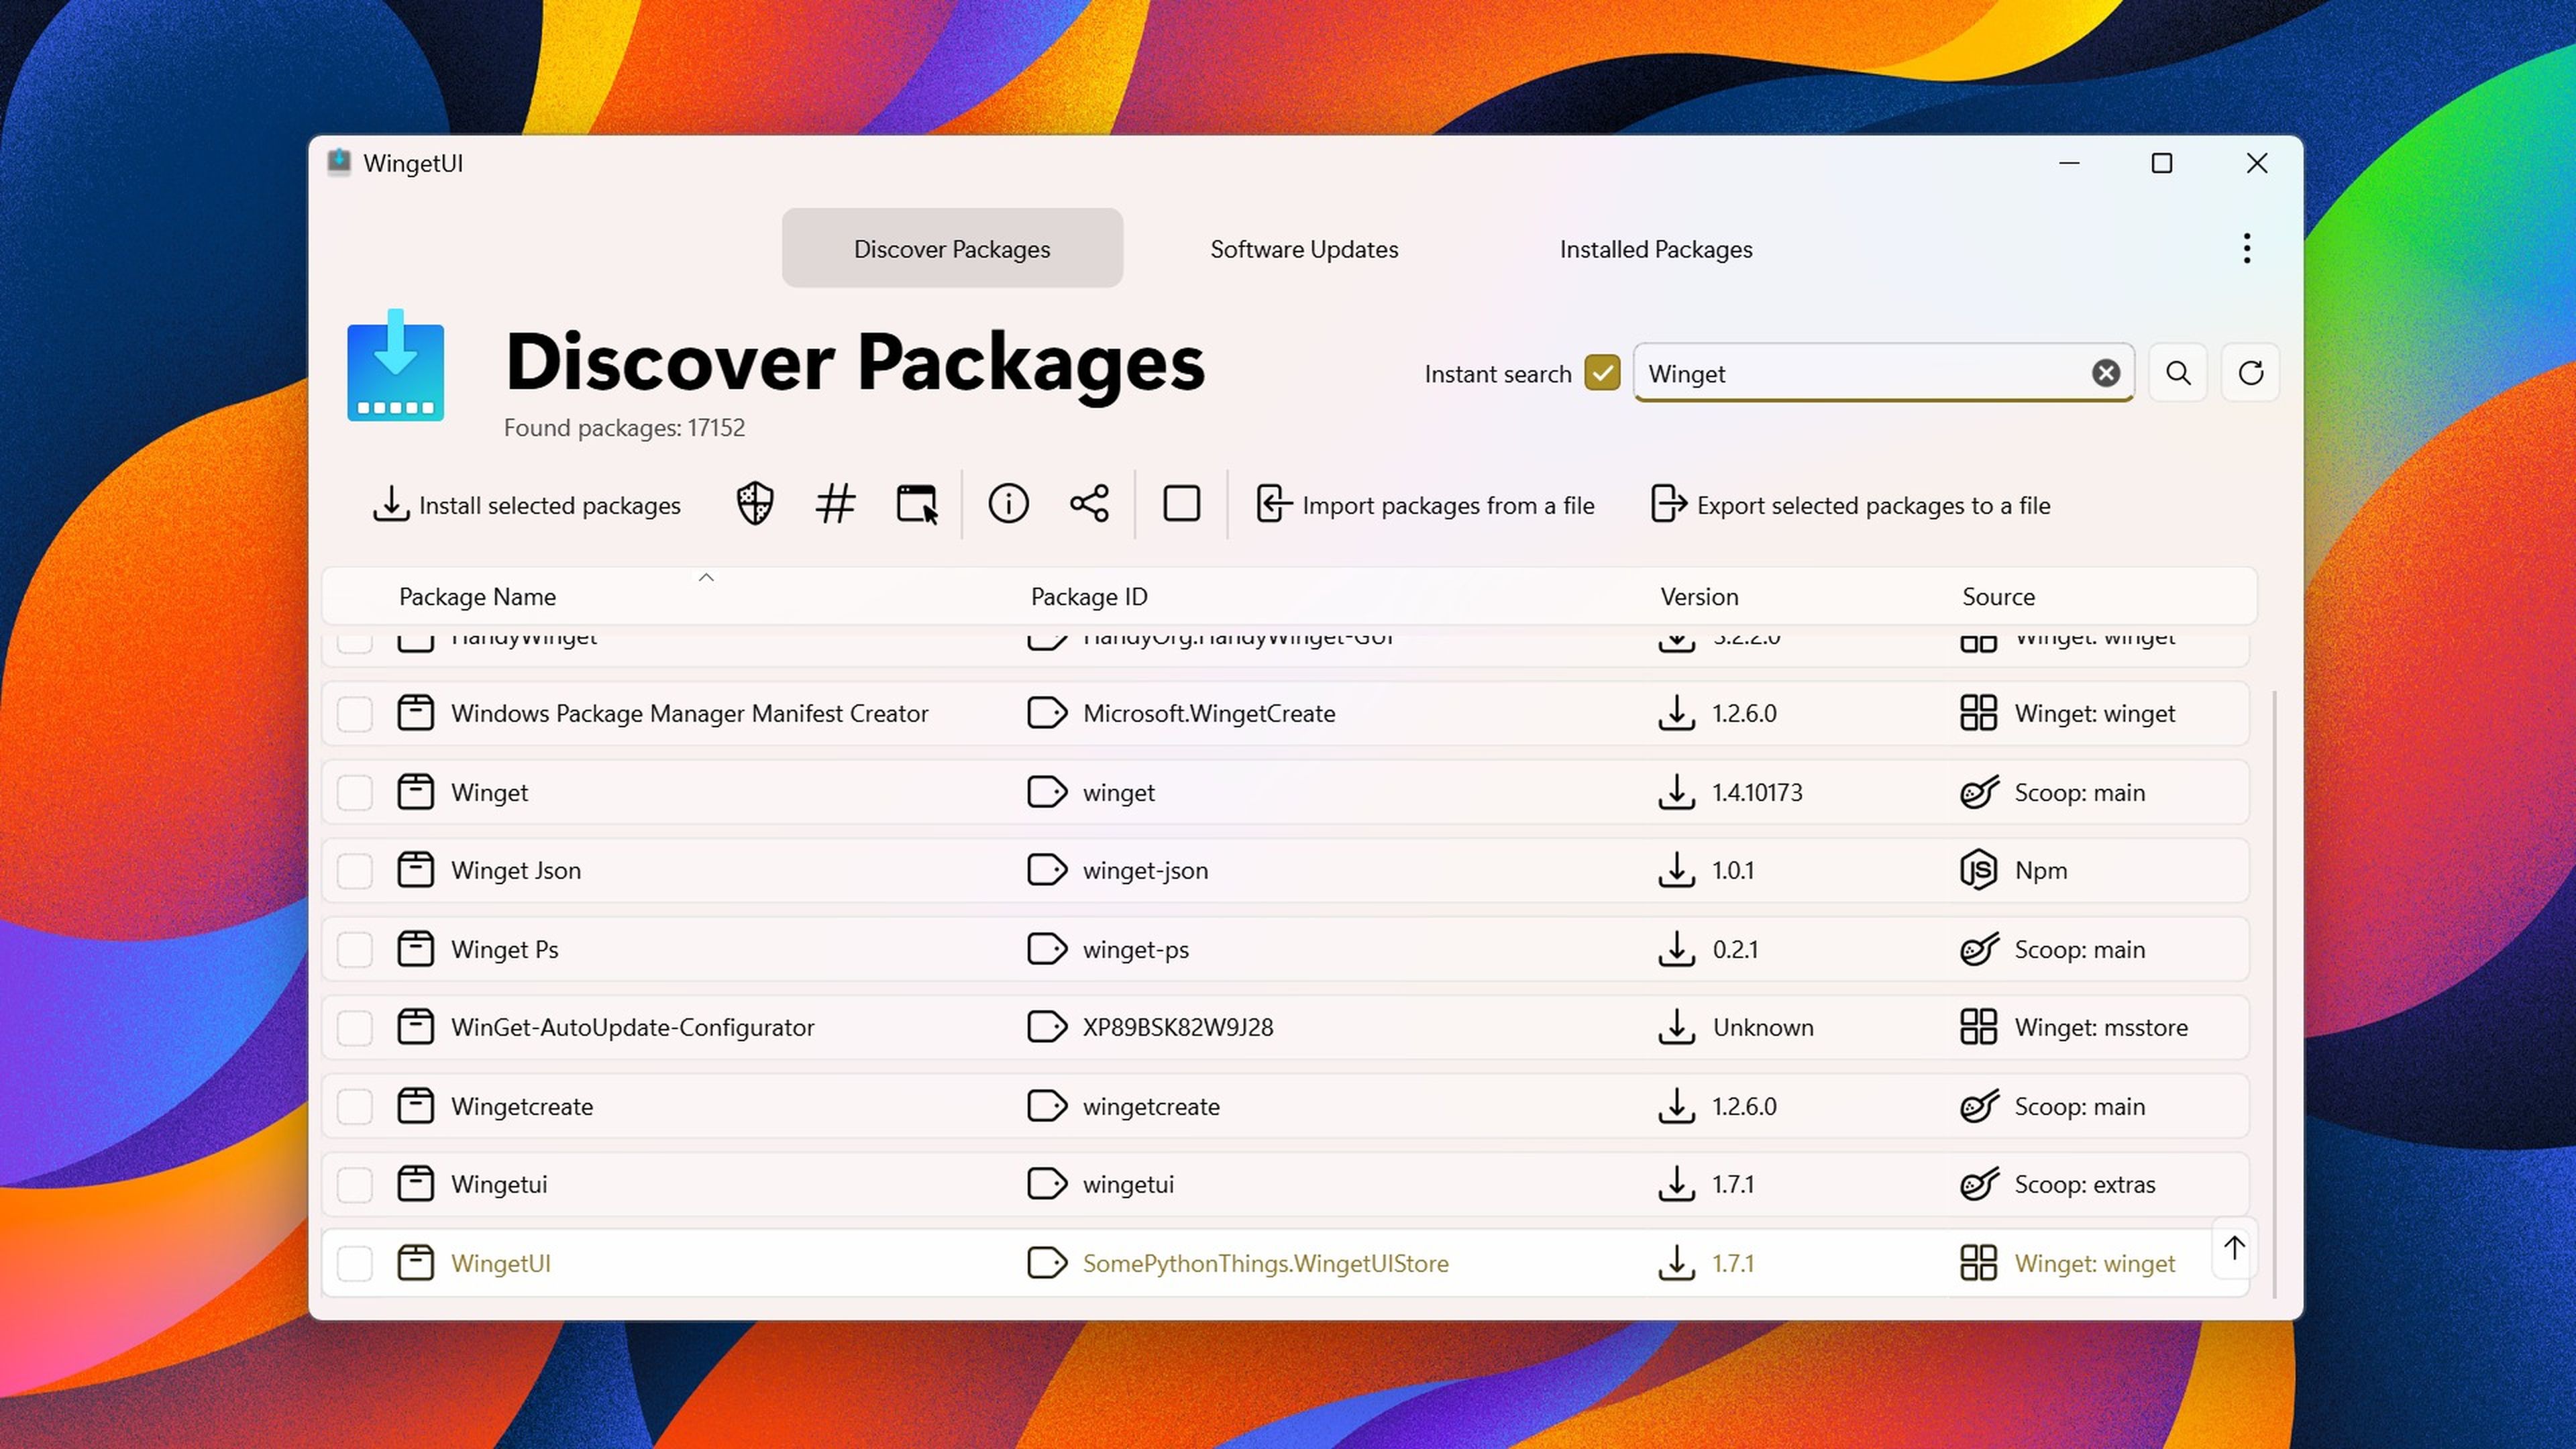Click the reload packages icon

tap(2250, 373)
